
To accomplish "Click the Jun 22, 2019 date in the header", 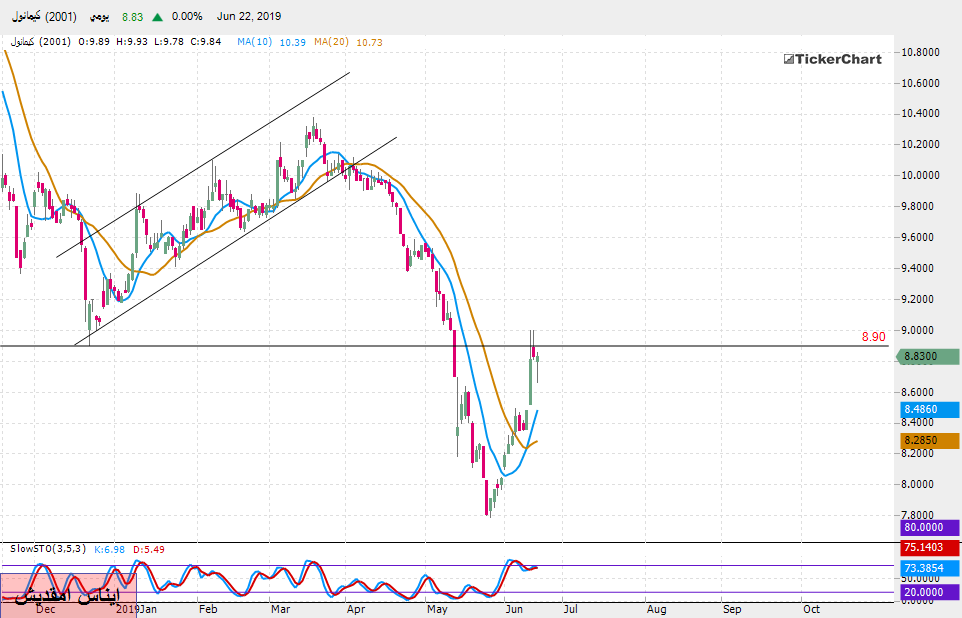I will click(x=249, y=17).
